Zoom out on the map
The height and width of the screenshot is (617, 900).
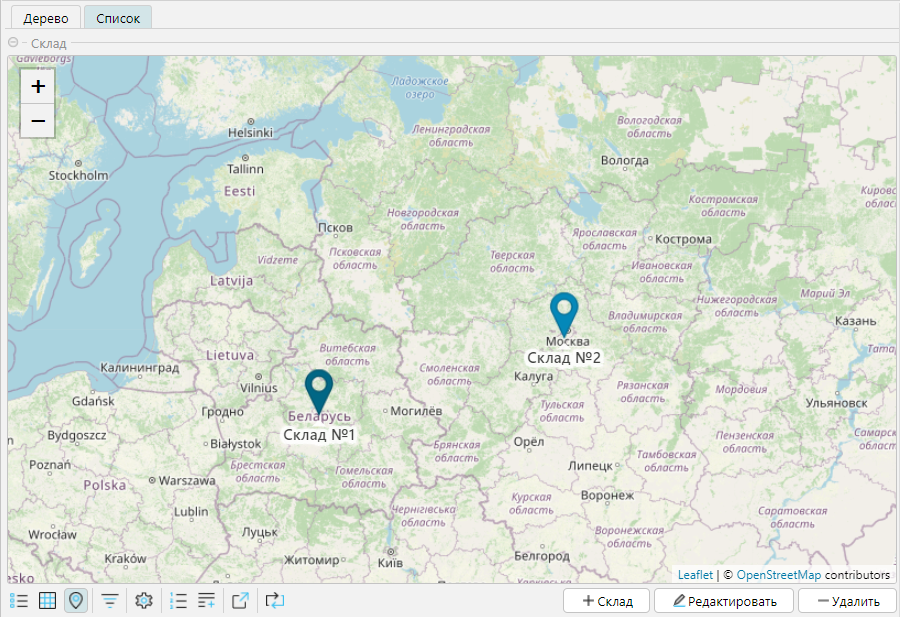pyautogui.click(x=38, y=121)
